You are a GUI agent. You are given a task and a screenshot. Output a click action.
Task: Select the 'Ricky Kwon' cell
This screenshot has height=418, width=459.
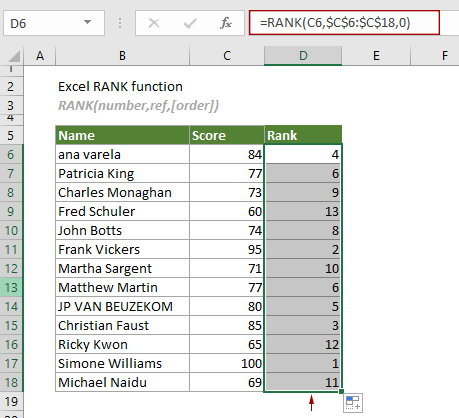click(122, 344)
